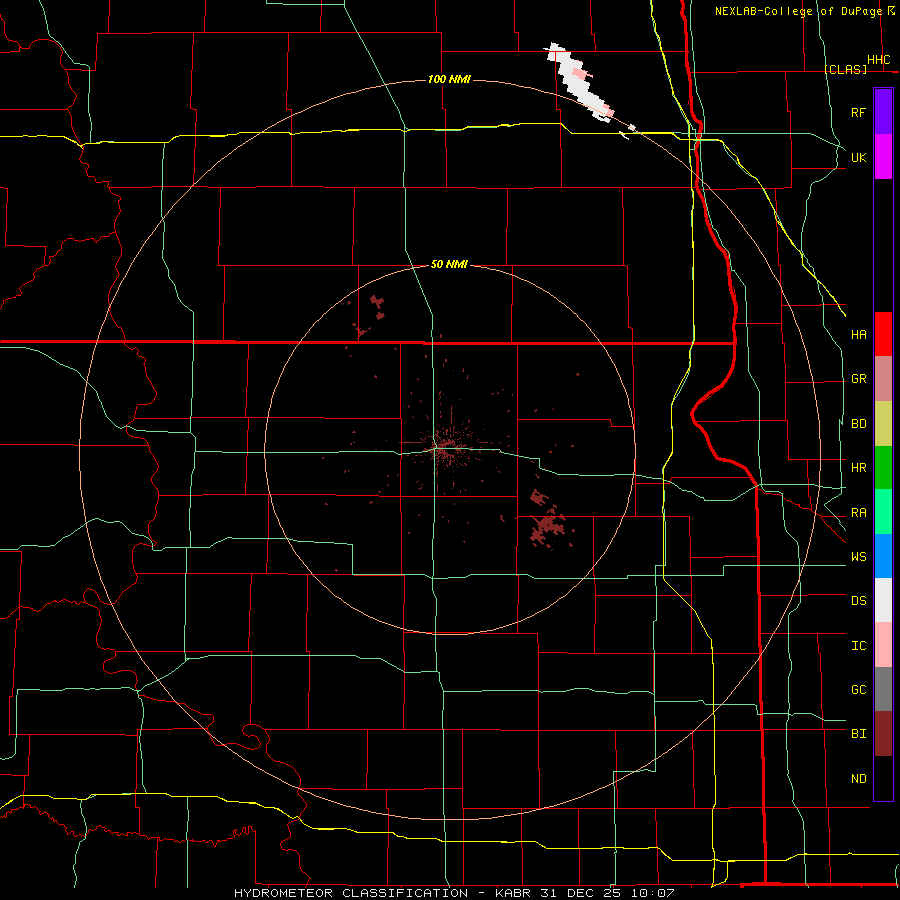Click the BD legend label
This screenshot has height=900, width=900.
point(859,424)
